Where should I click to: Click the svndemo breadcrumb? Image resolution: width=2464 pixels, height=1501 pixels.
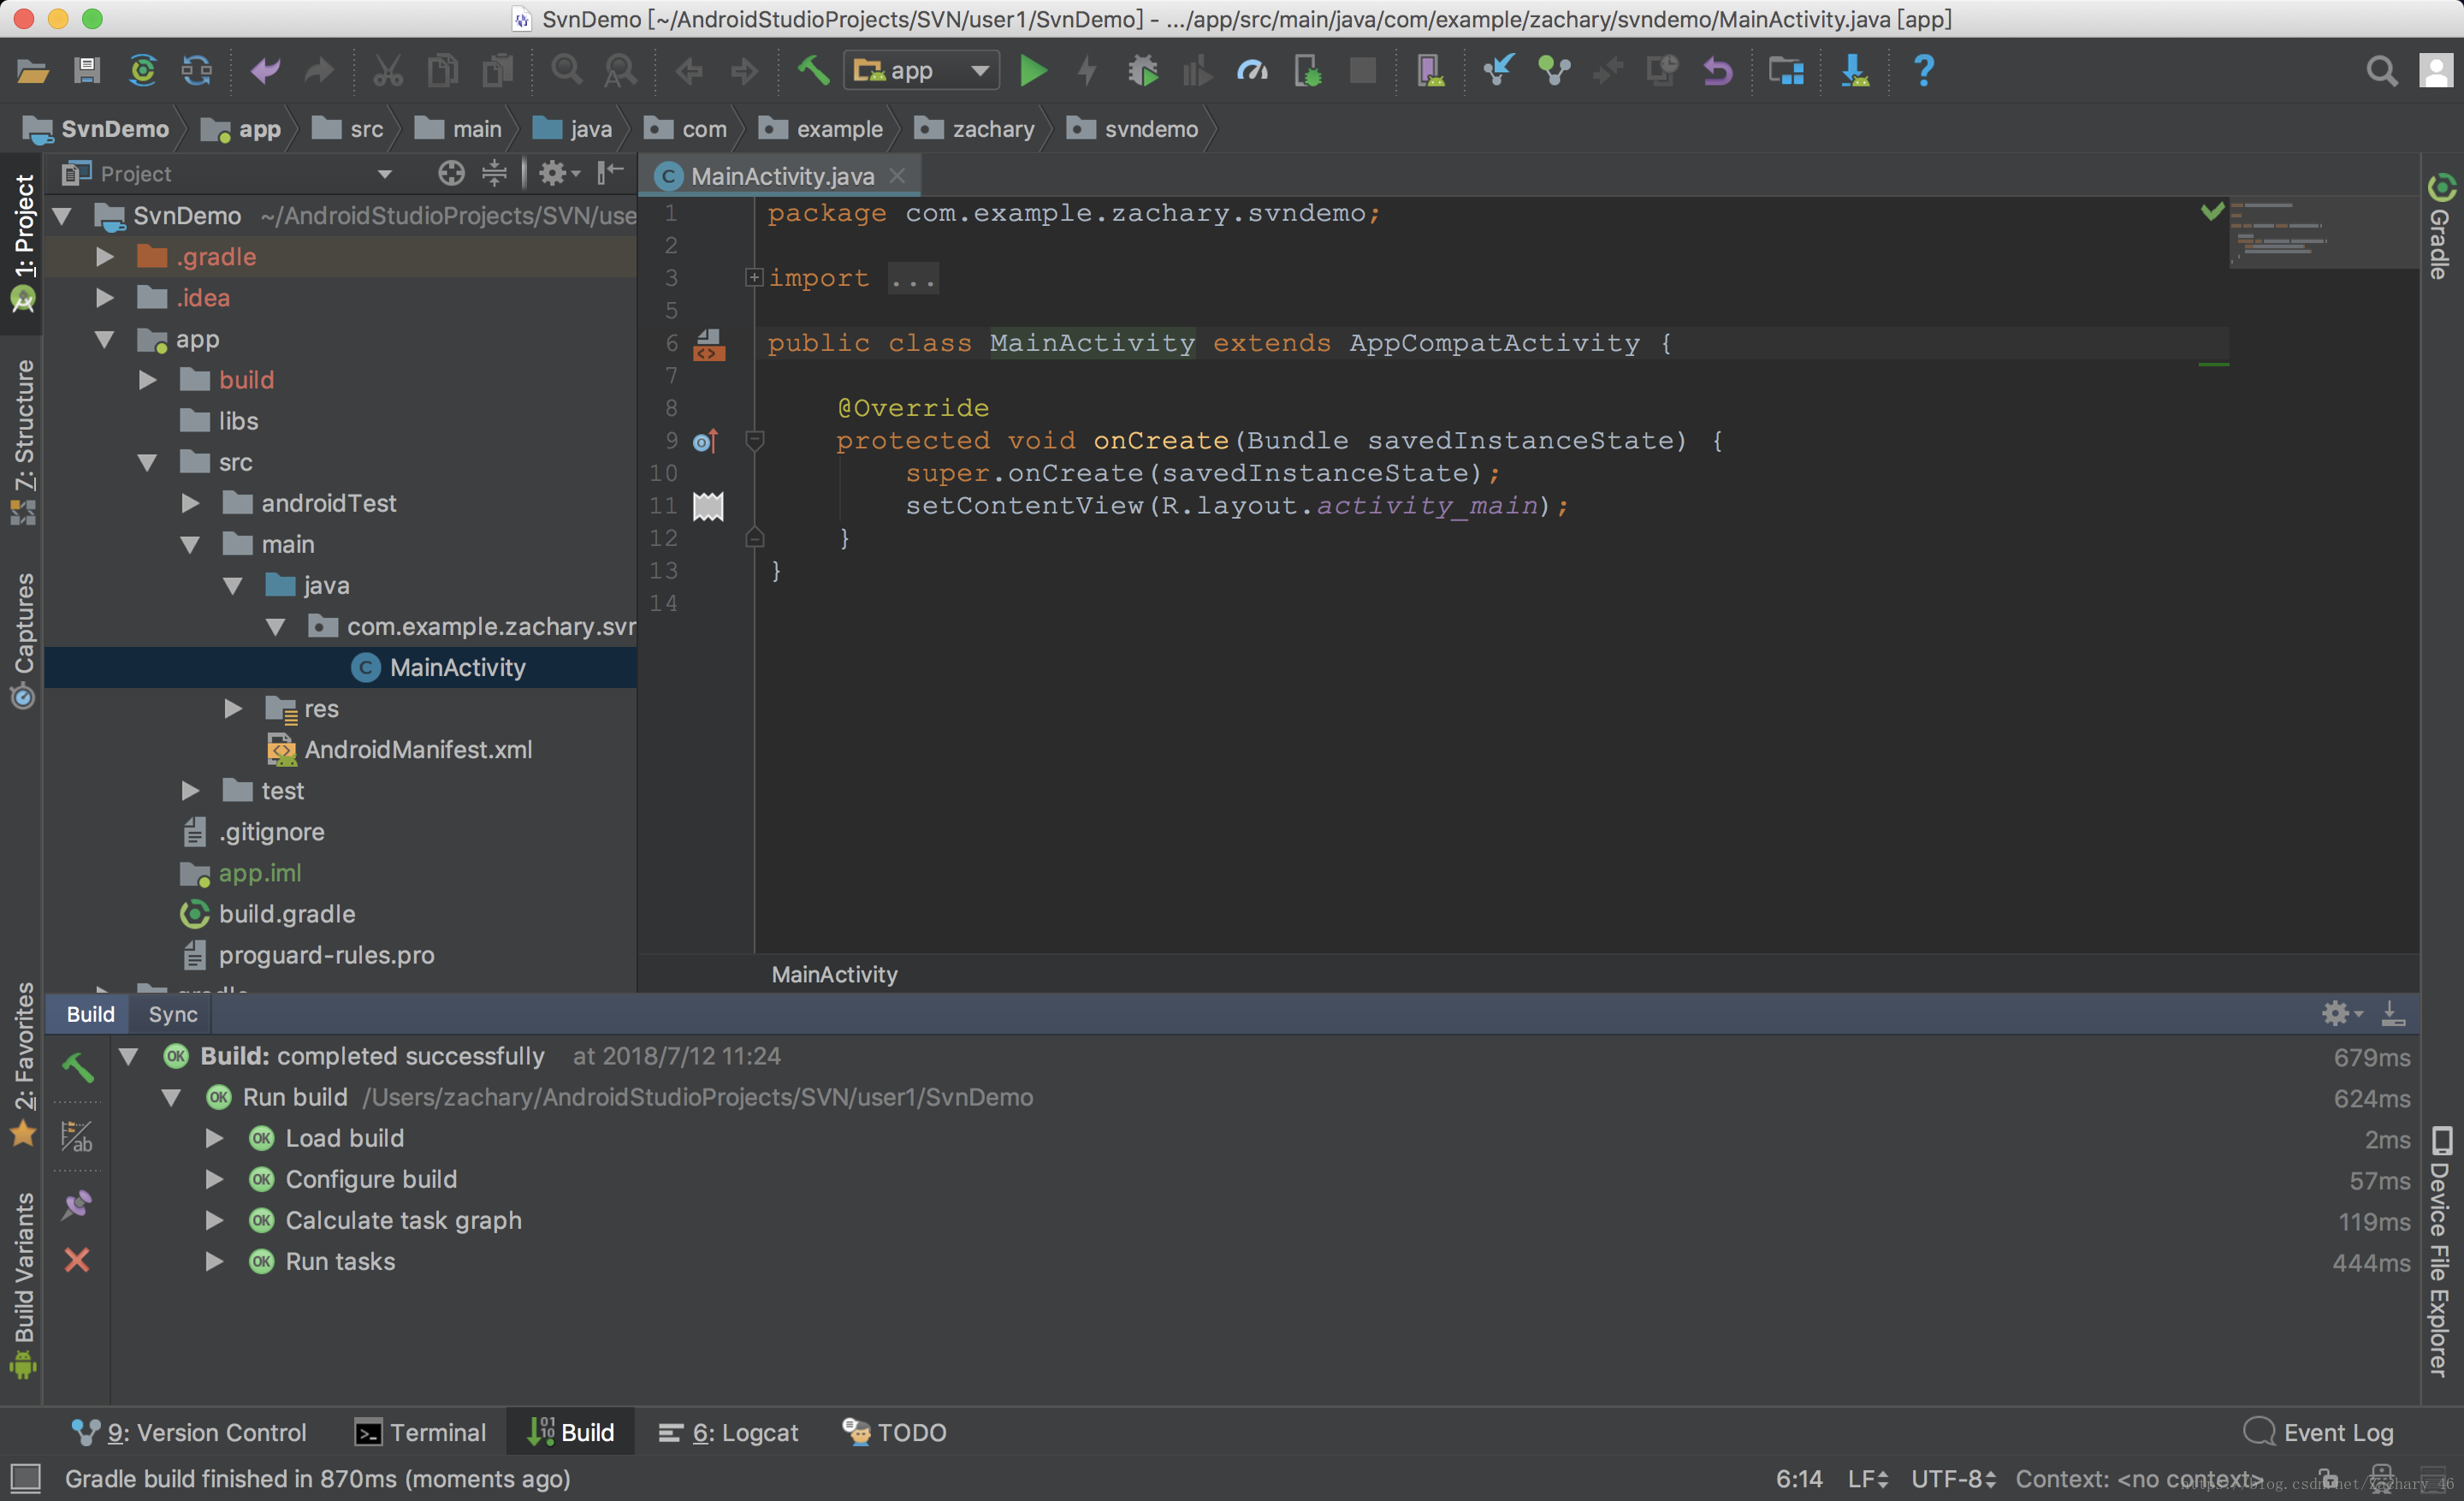[x=1133, y=128]
